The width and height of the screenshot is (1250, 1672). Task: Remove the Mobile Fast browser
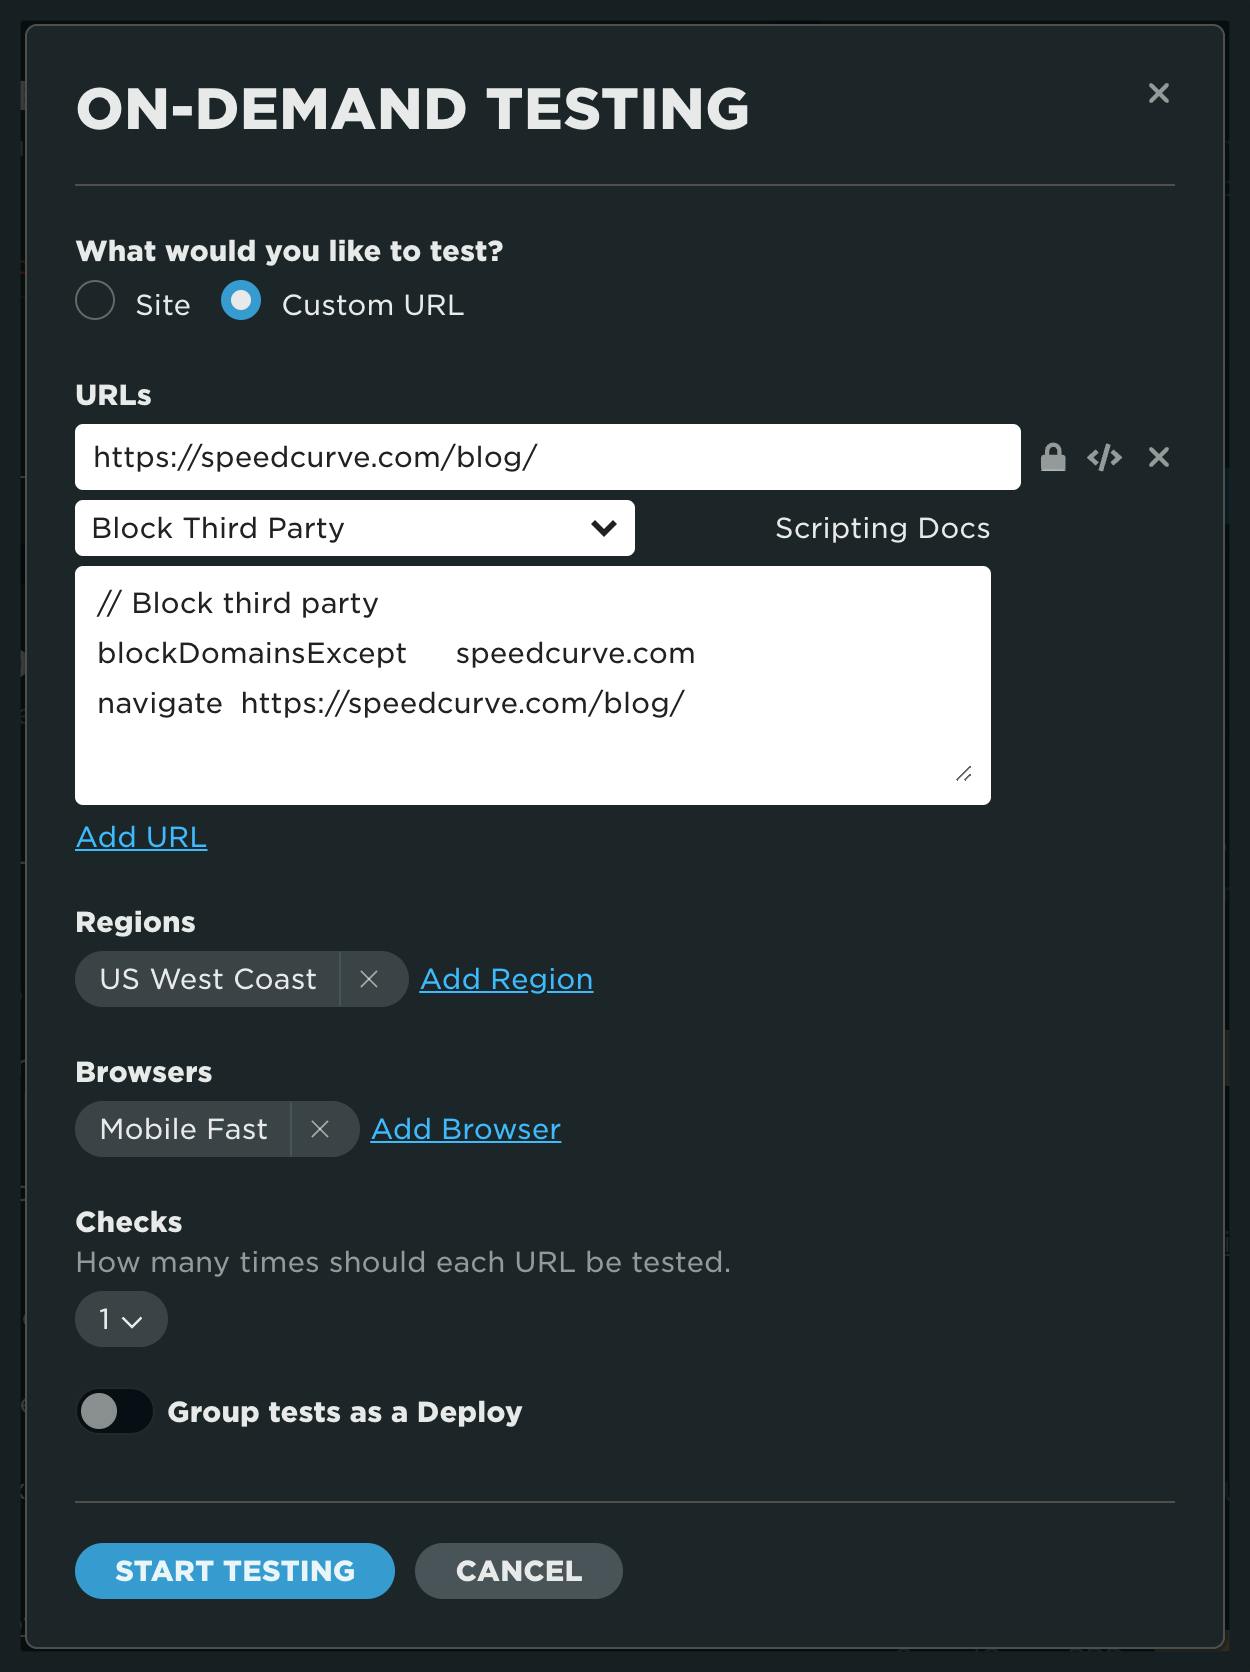click(320, 1129)
